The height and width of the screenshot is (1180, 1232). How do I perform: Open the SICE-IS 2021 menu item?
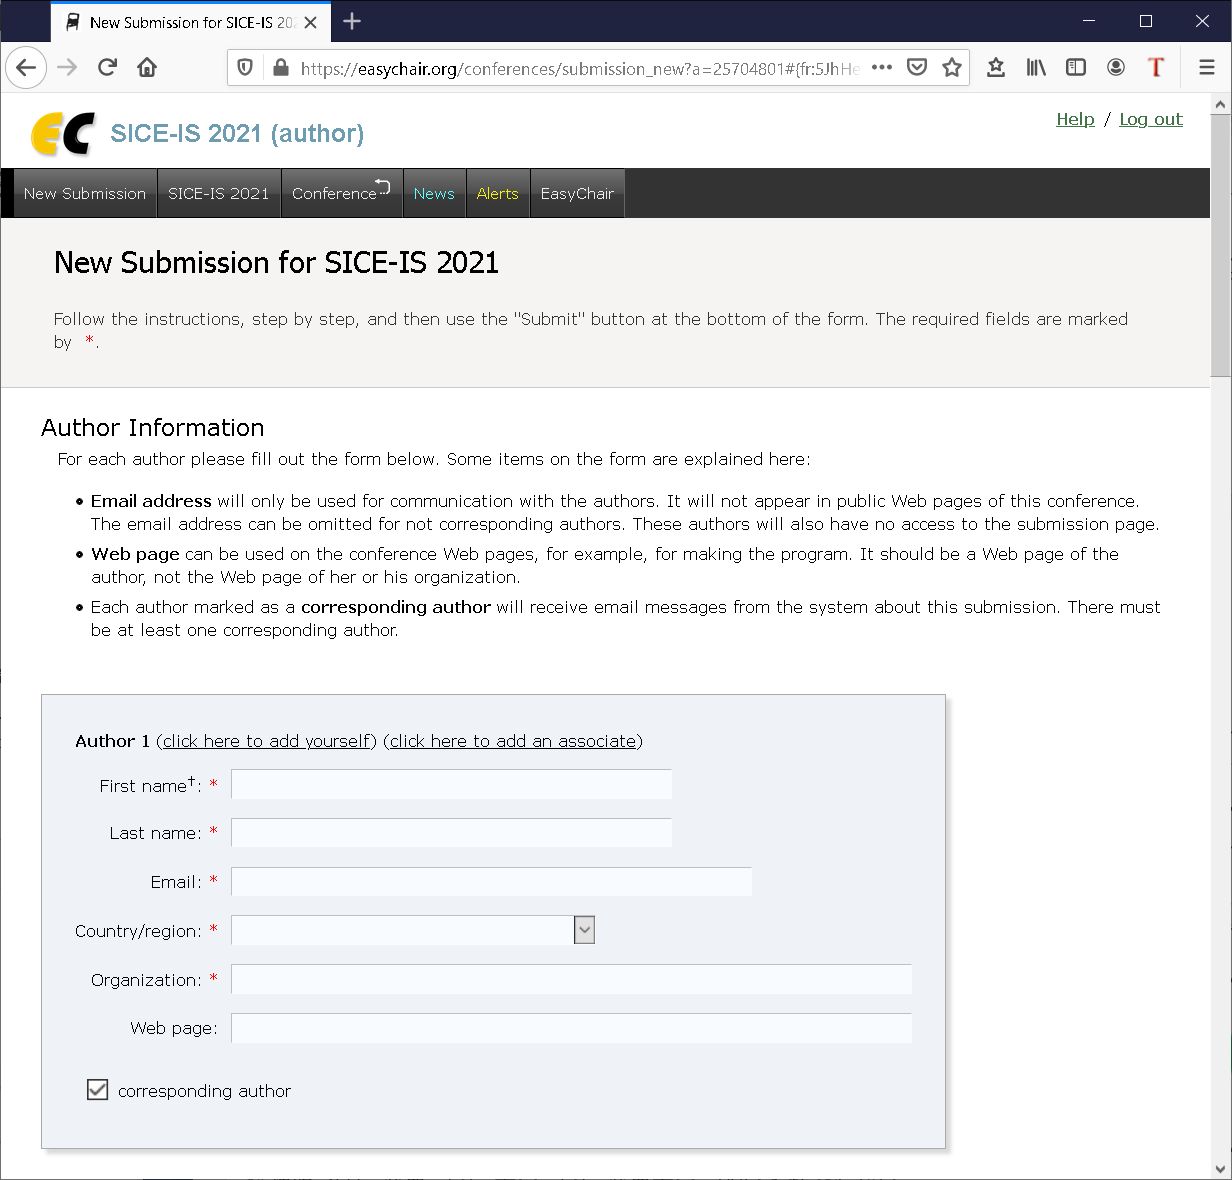tap(219, 194)
